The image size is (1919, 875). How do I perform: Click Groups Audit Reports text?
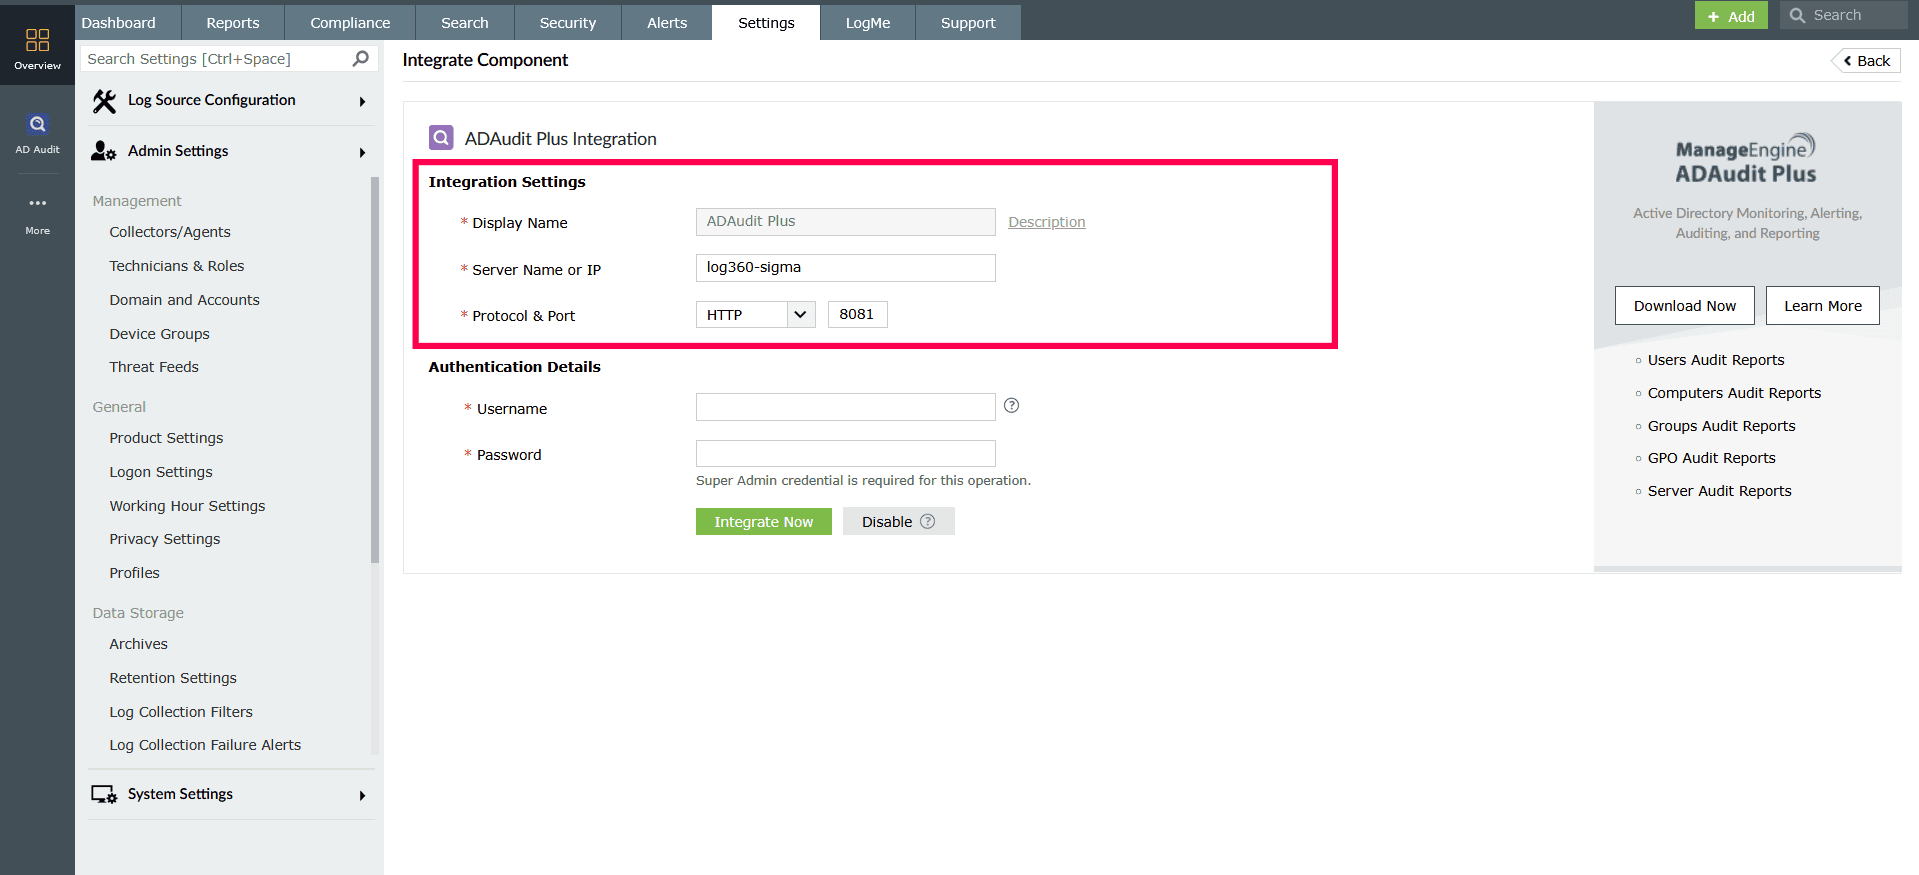pos(1722,426)
